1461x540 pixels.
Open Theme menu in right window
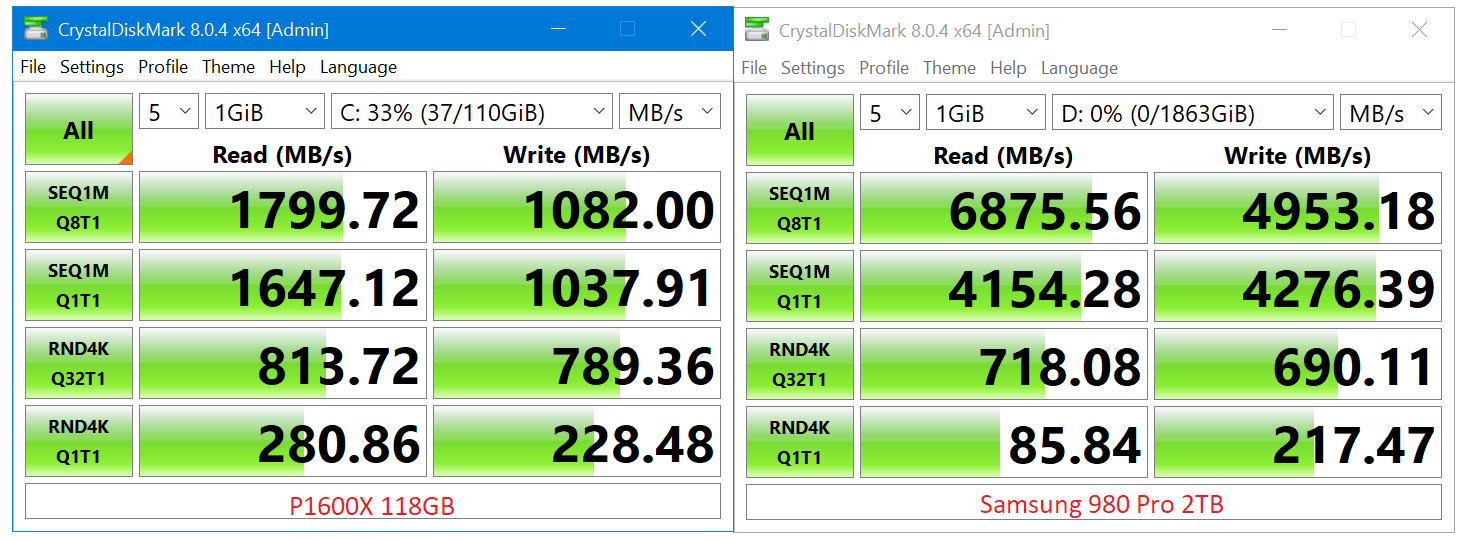tap(949, 68)
